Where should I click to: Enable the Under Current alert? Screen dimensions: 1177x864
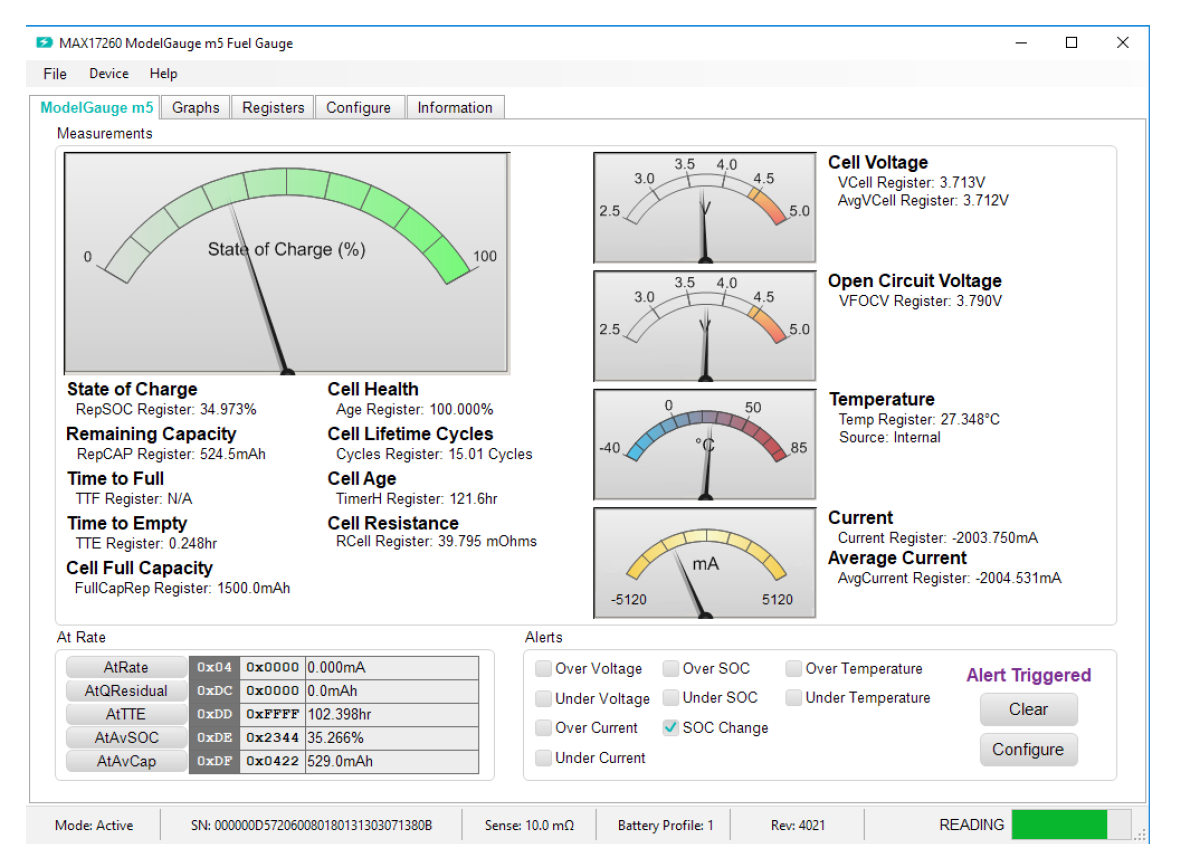pos(543,757)
